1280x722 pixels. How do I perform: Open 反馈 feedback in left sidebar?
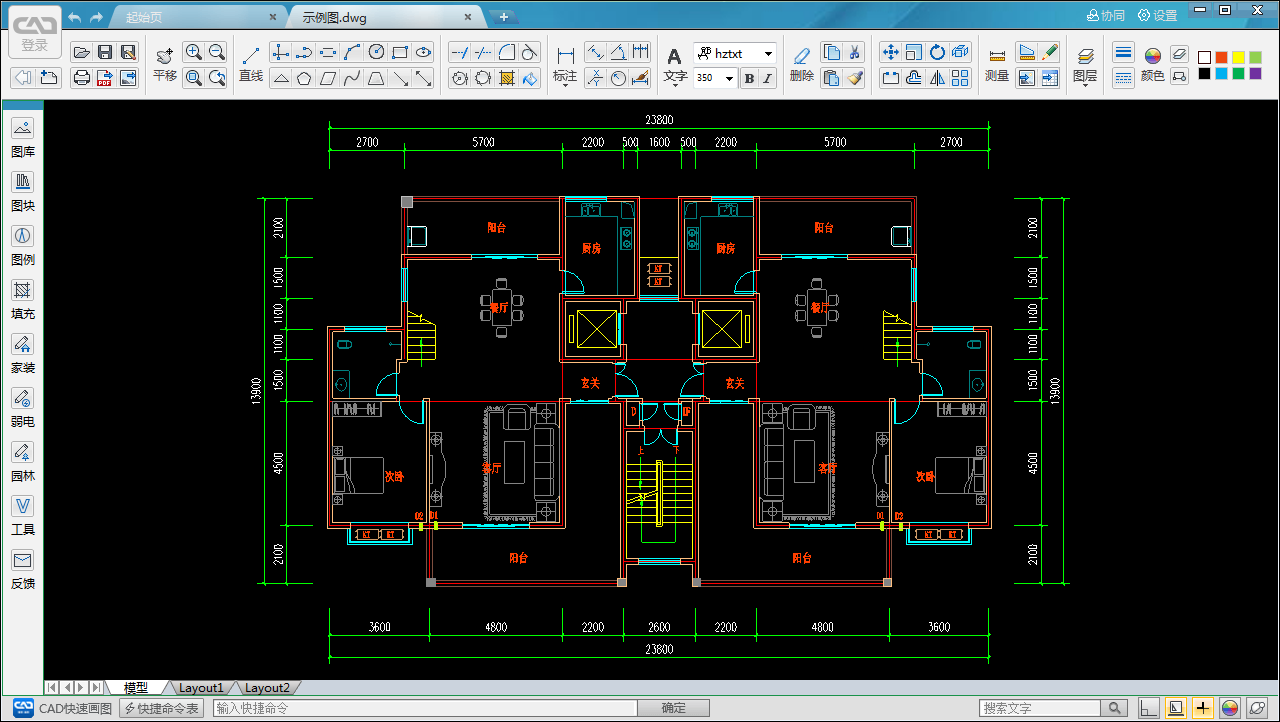click(23, 570)
